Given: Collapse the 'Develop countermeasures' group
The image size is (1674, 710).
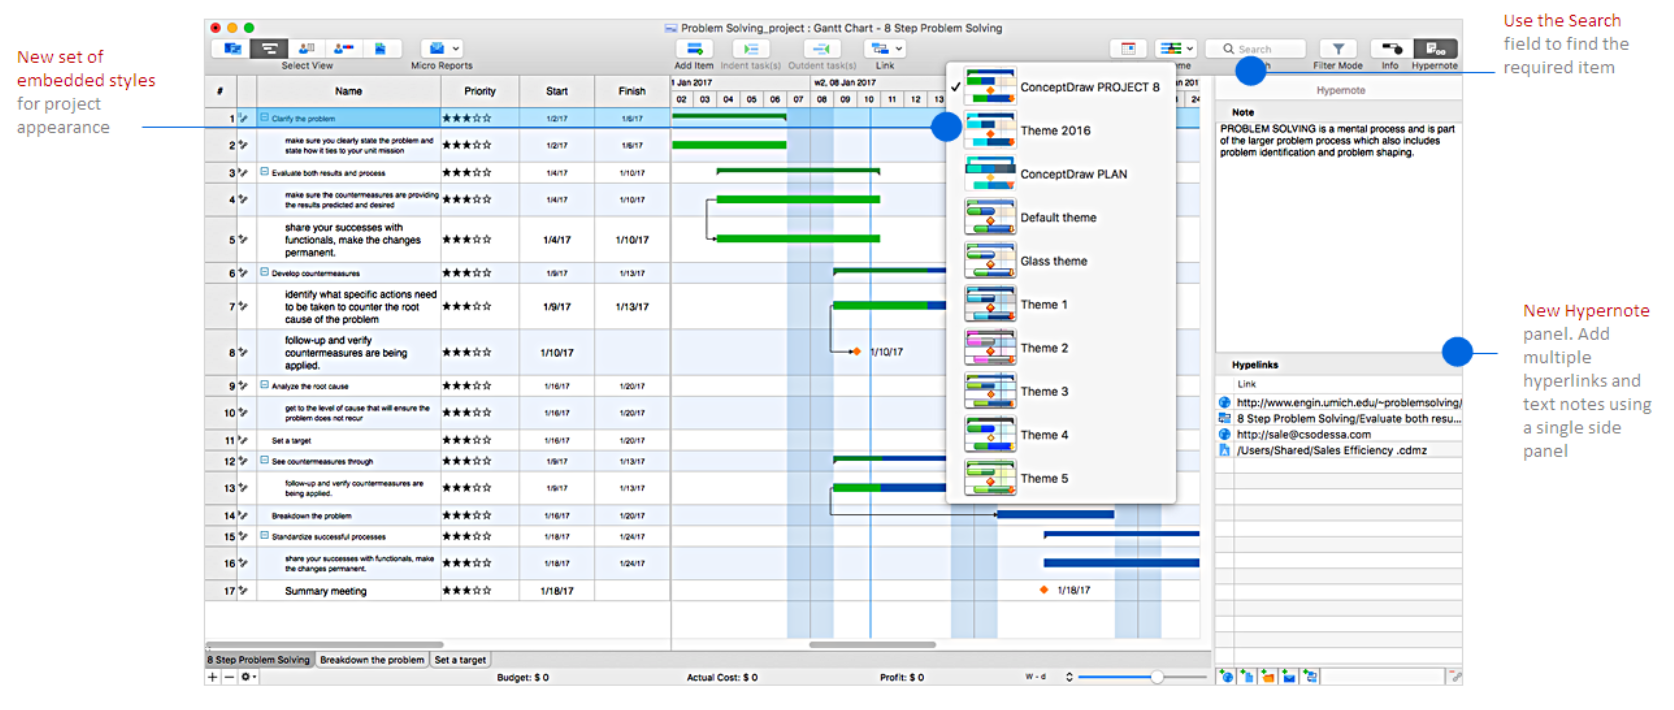Looking at the screenshot, I should click(265, 272).
